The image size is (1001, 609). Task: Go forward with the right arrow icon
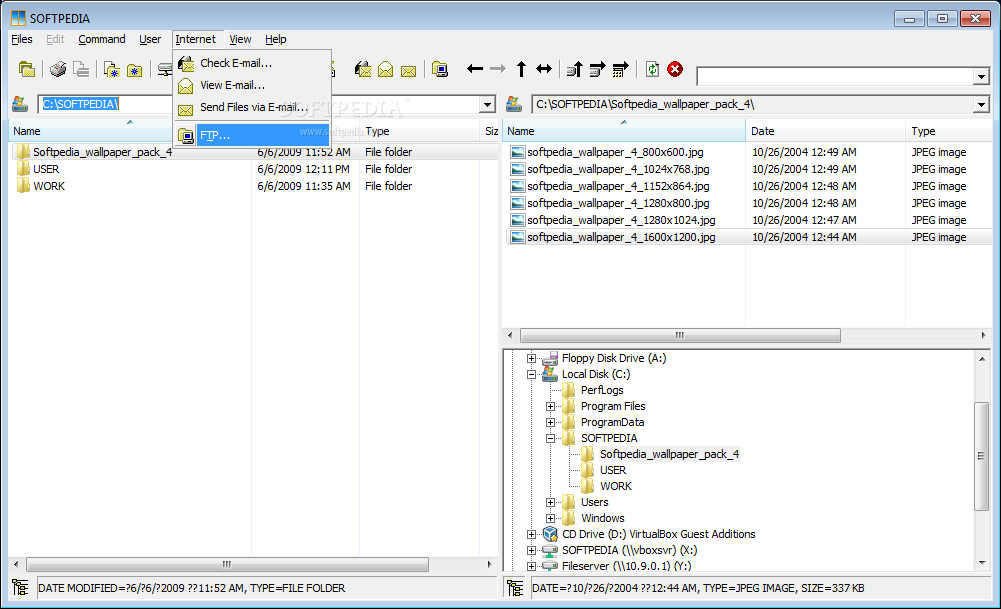497,68
